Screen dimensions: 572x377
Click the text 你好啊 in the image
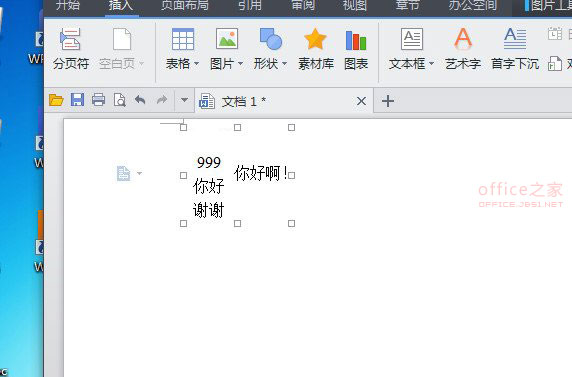(257, 173)
